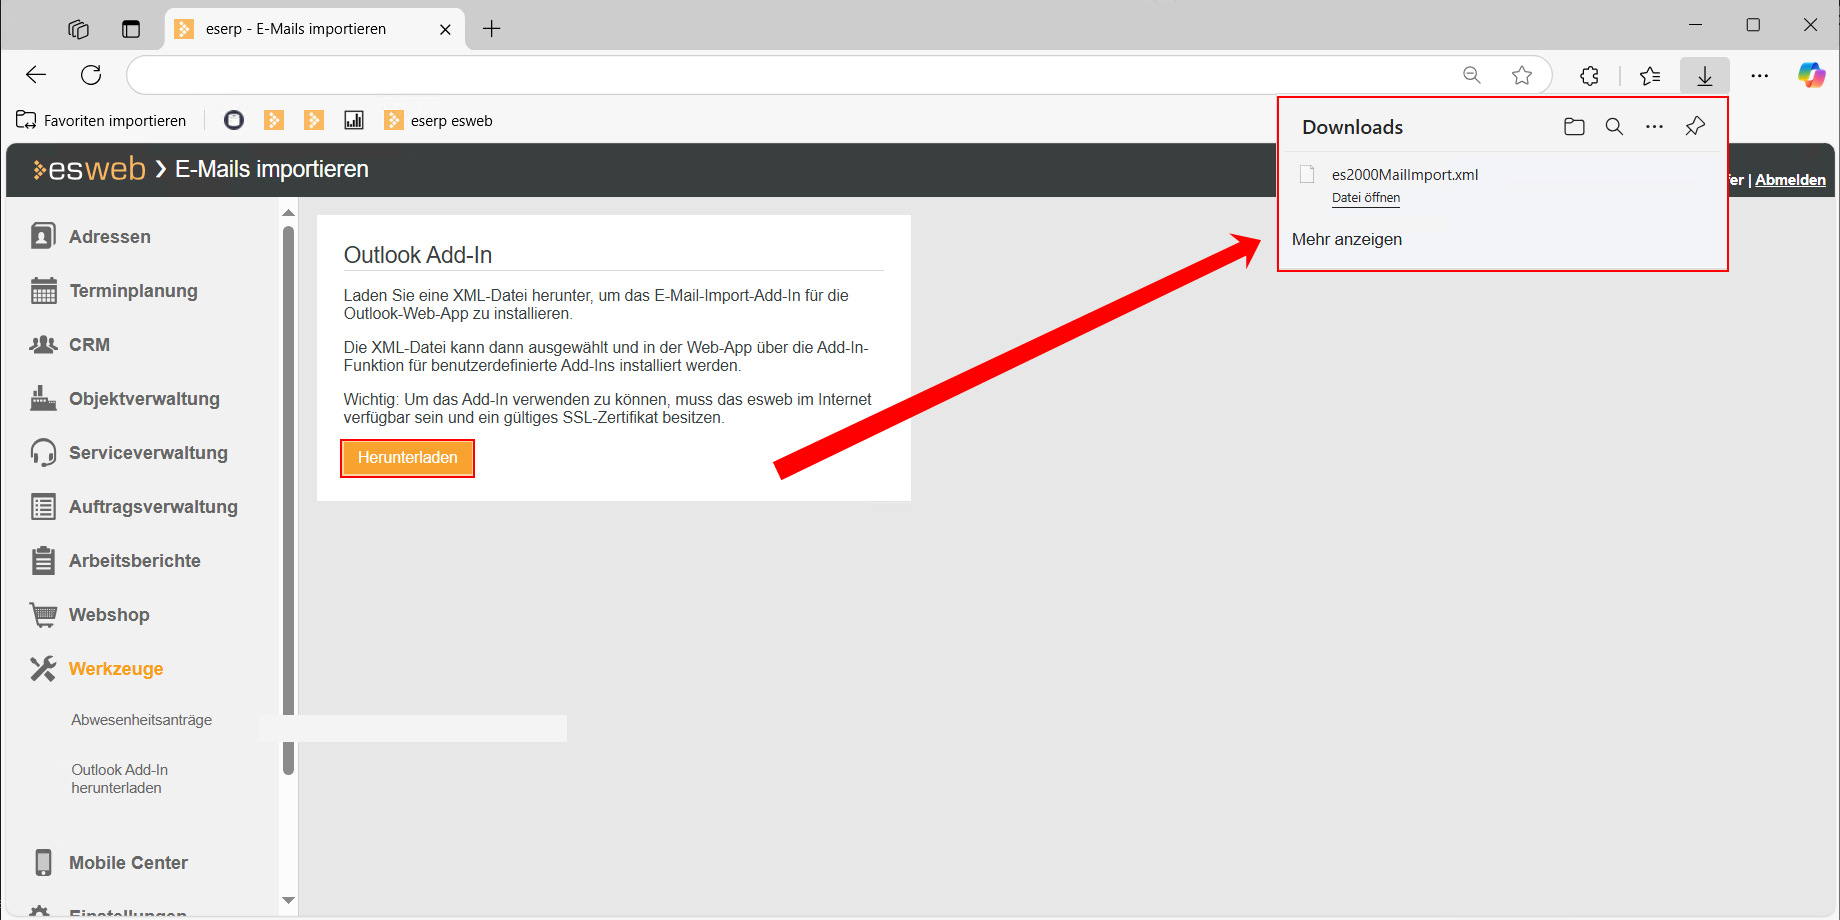Click the second orange bookmark icon
1840x920 pixels.
coord(314,120)
